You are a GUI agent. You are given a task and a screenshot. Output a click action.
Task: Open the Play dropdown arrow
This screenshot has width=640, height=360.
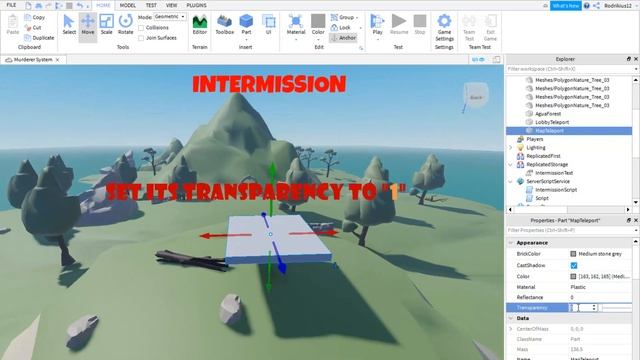(x=377, y=40)
